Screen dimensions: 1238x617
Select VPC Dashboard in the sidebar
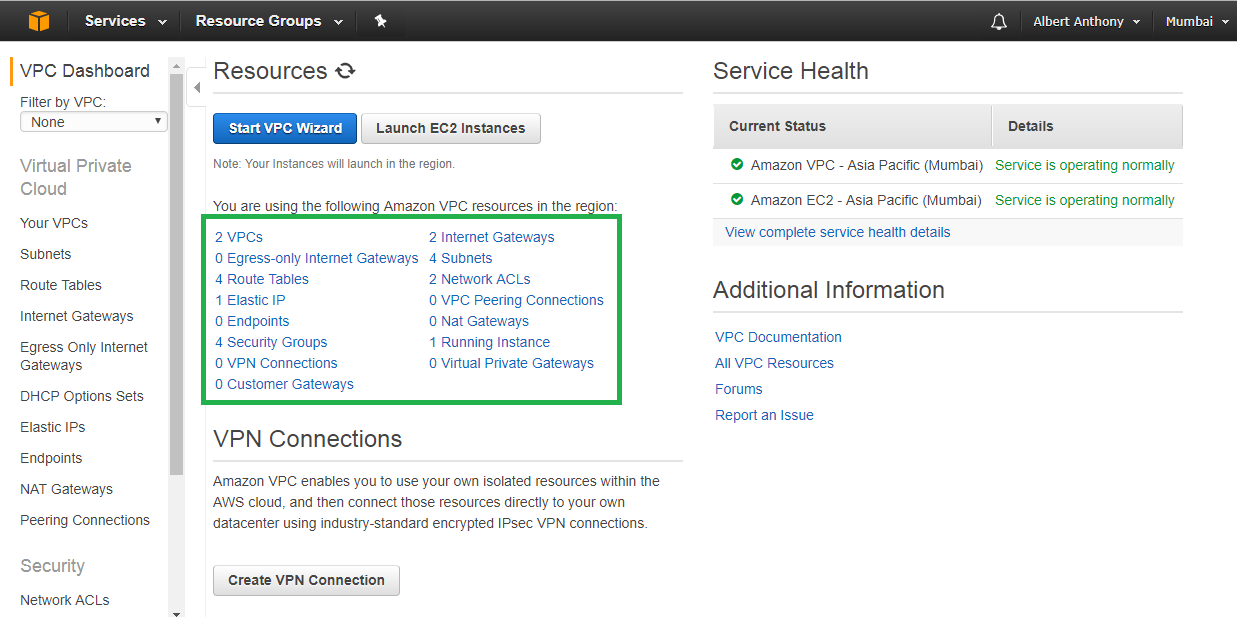tap(85, 71)
